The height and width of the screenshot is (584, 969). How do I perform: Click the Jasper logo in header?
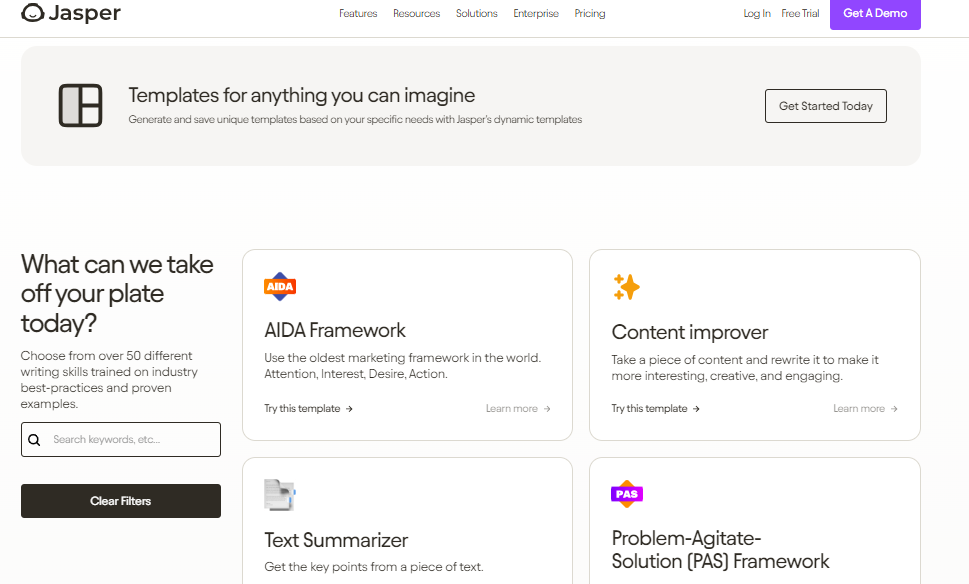click(x=71, y=12)
